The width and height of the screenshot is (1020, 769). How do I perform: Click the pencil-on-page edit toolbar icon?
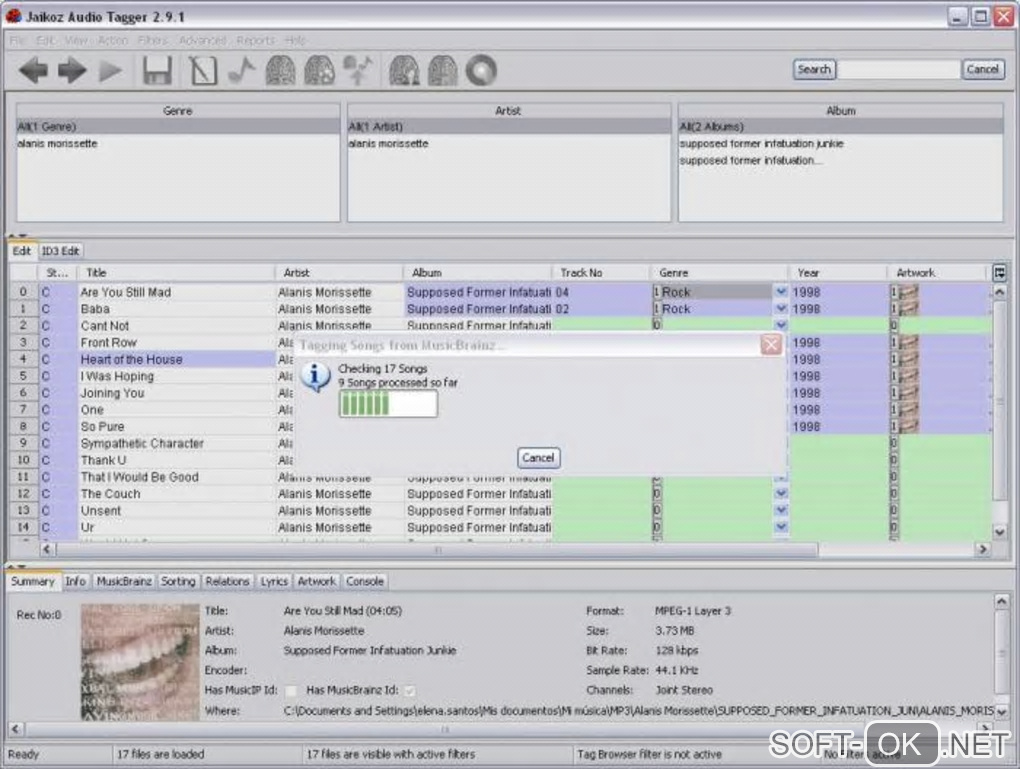[x=202, y=70]
